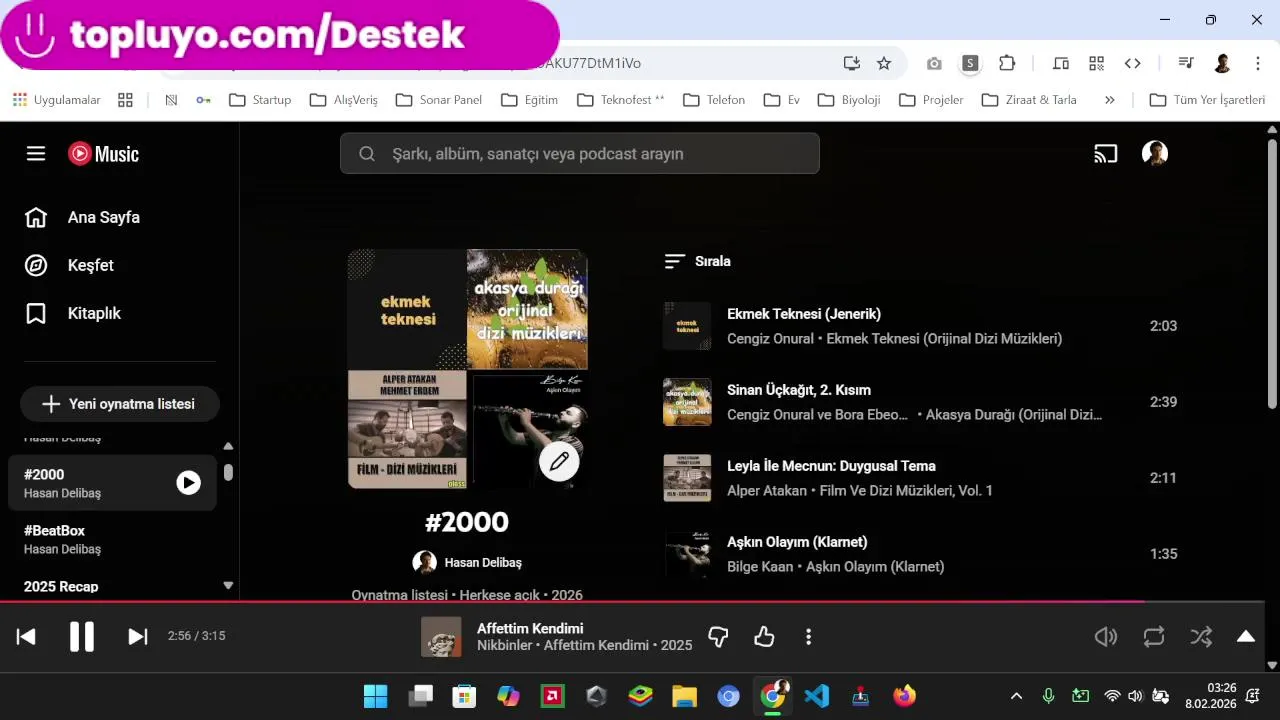This screenshot has height=720, width=1280.
Task: Click the Cast to device icon
Action: coord(1105,153)
